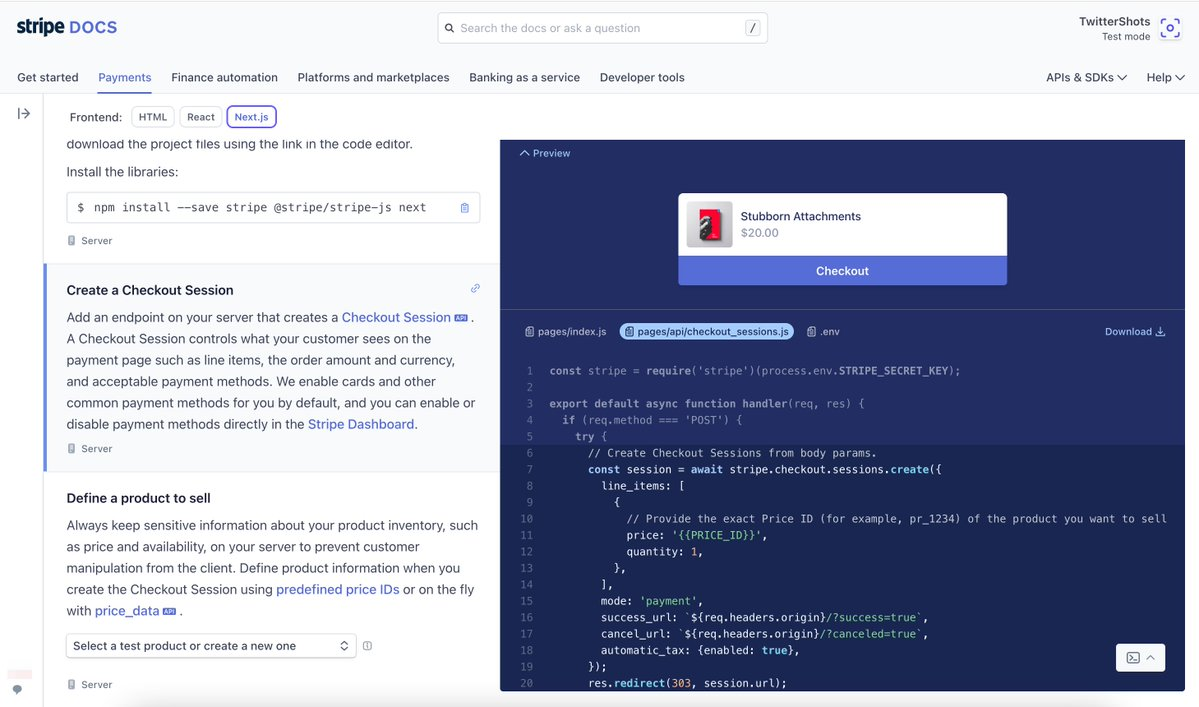Open the Stripe Dashboard link

tap(361, 424)
